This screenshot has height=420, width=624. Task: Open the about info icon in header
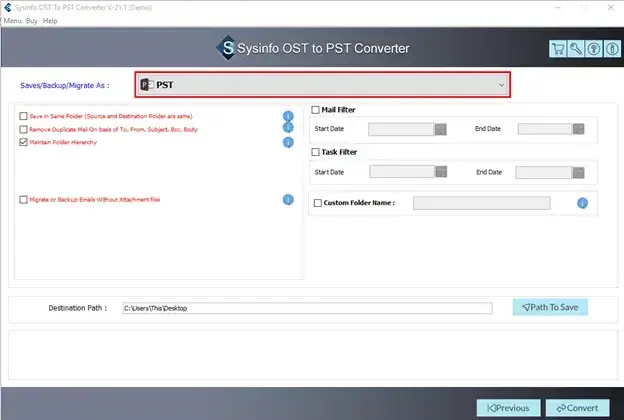coord(612,49)
